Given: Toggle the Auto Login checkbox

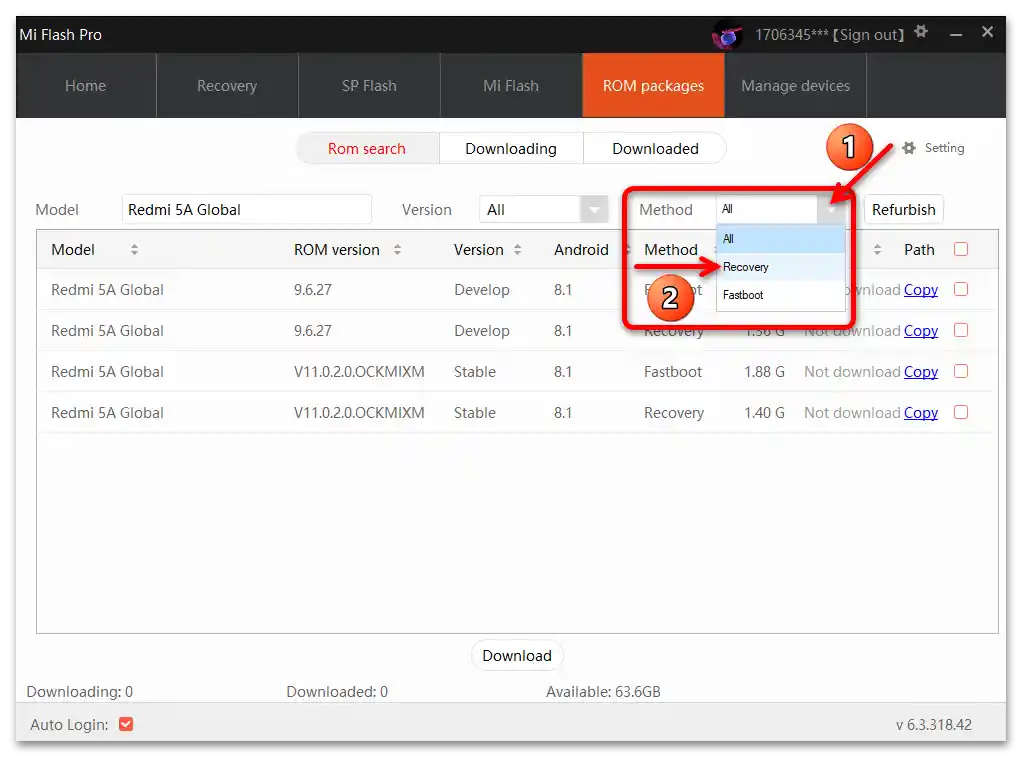Looking at the screenshot, I should coord(126,724).
